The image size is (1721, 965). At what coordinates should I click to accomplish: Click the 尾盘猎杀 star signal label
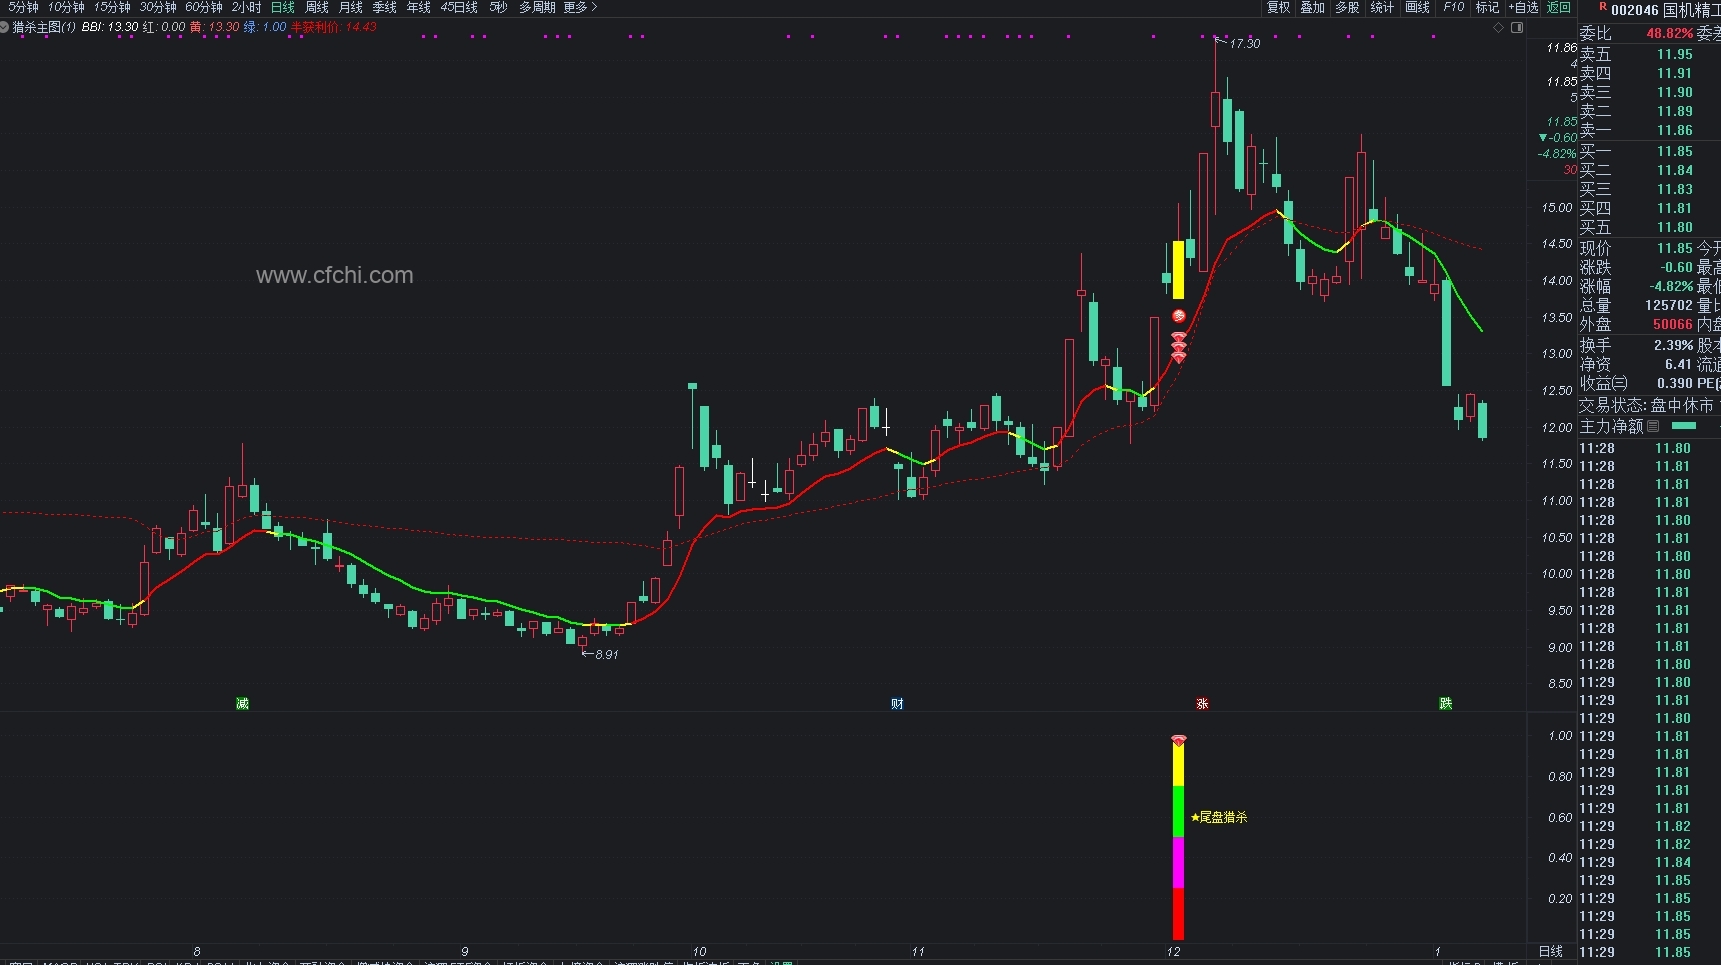pyautogui.click(x=1219, y=817)
